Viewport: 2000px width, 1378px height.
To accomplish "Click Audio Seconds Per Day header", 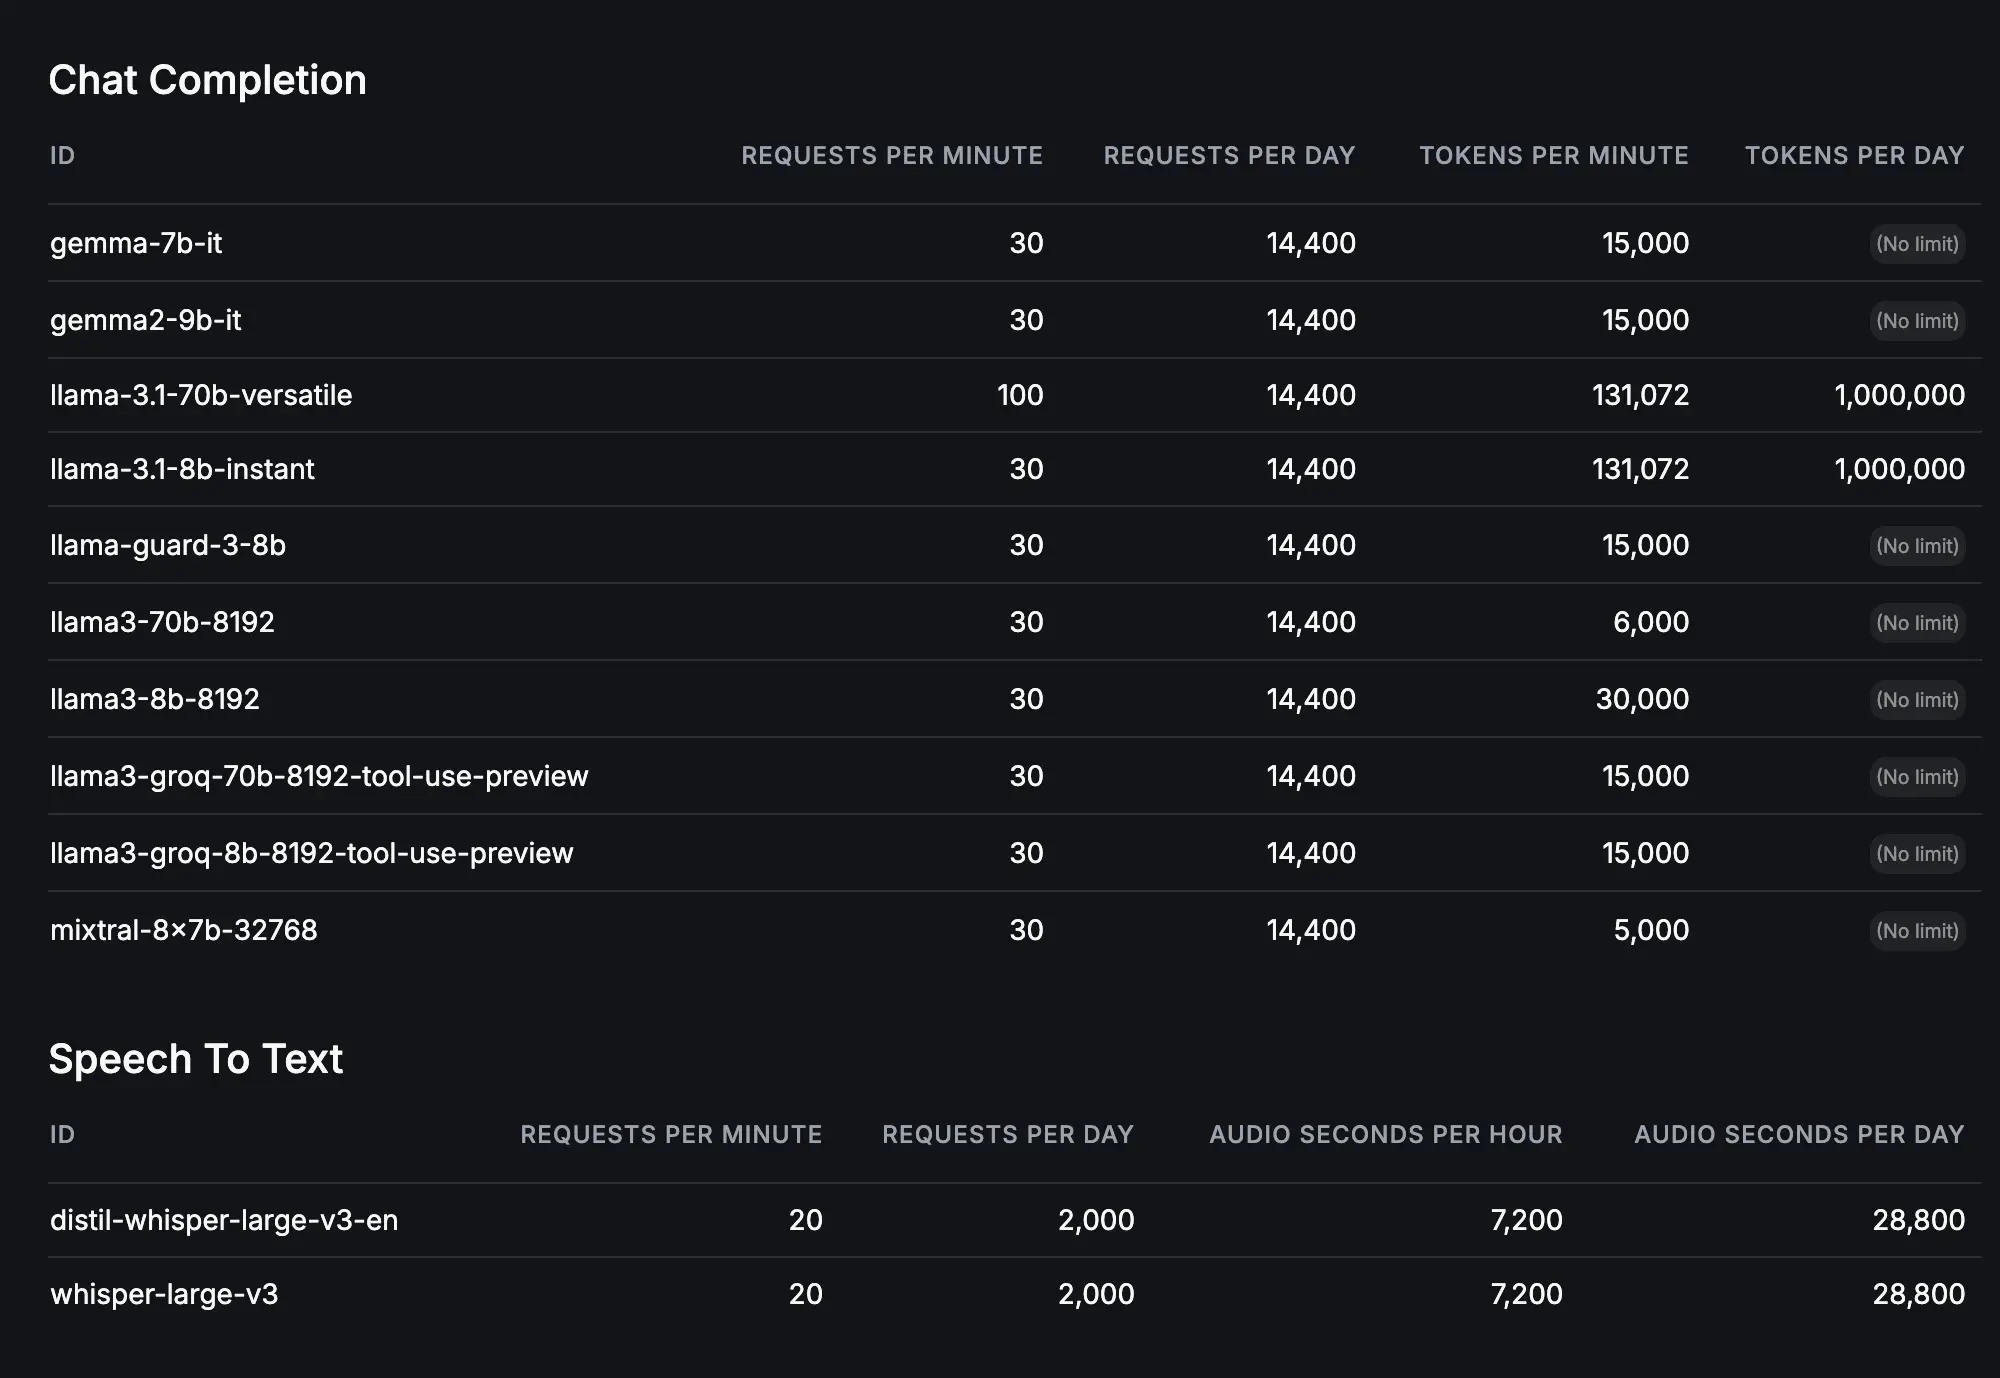I will [x=1798, y=1135].
